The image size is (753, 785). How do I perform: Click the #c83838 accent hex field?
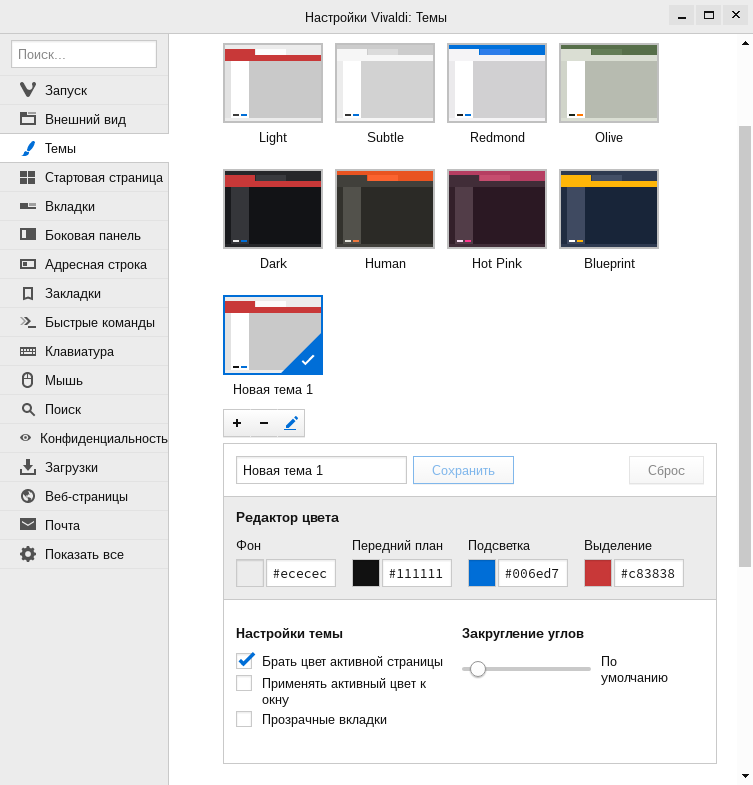(x=649, y=573)
